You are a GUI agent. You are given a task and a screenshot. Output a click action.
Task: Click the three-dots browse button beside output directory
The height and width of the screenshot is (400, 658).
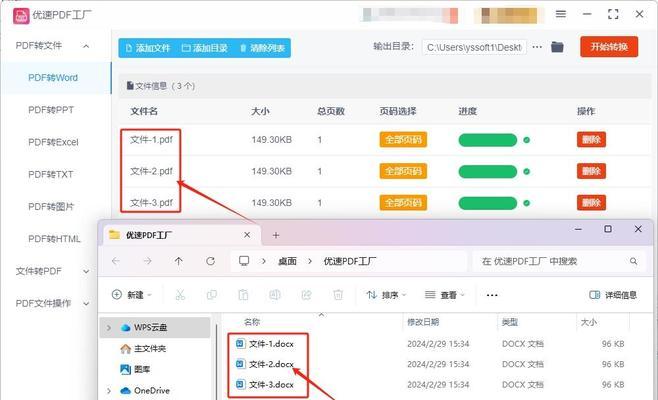coord(537,47)
